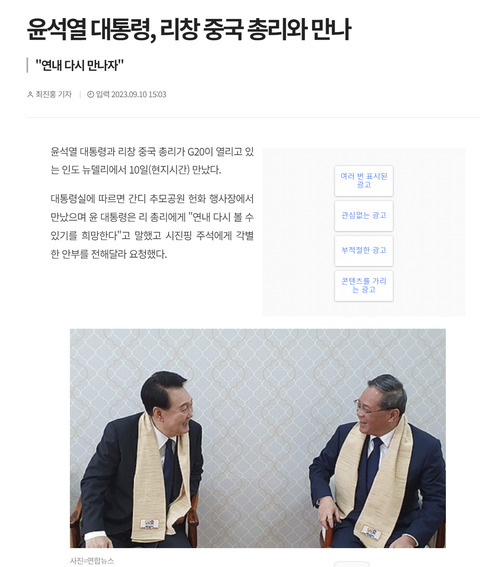The height and width of the screenshot is (567, 480).
Task: Open reporter 최진홍 기자 byline
Action: (53, 94)
